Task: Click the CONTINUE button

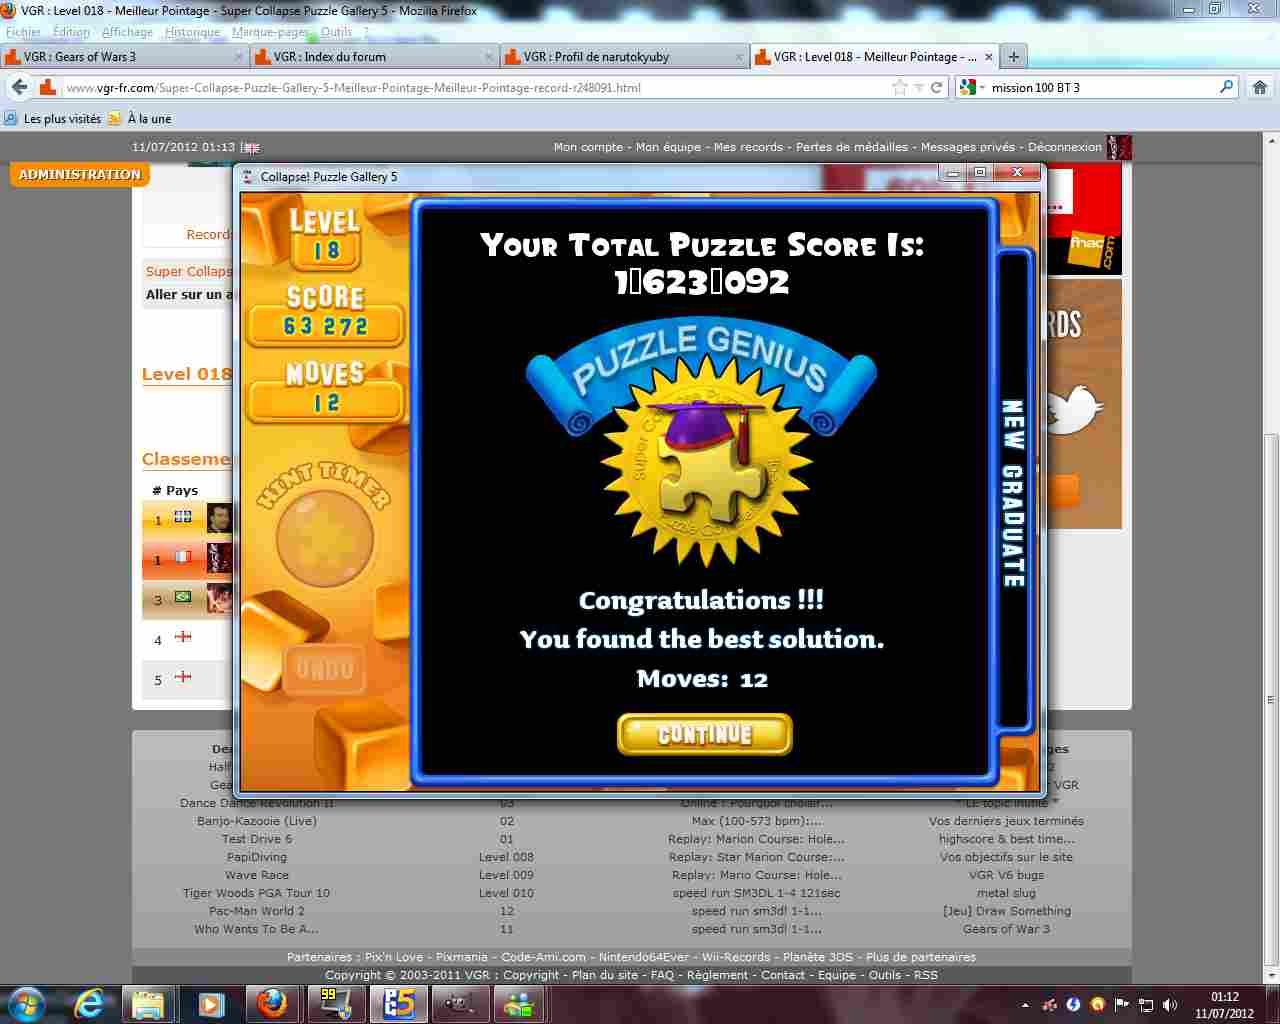Action: coord(704,734)
